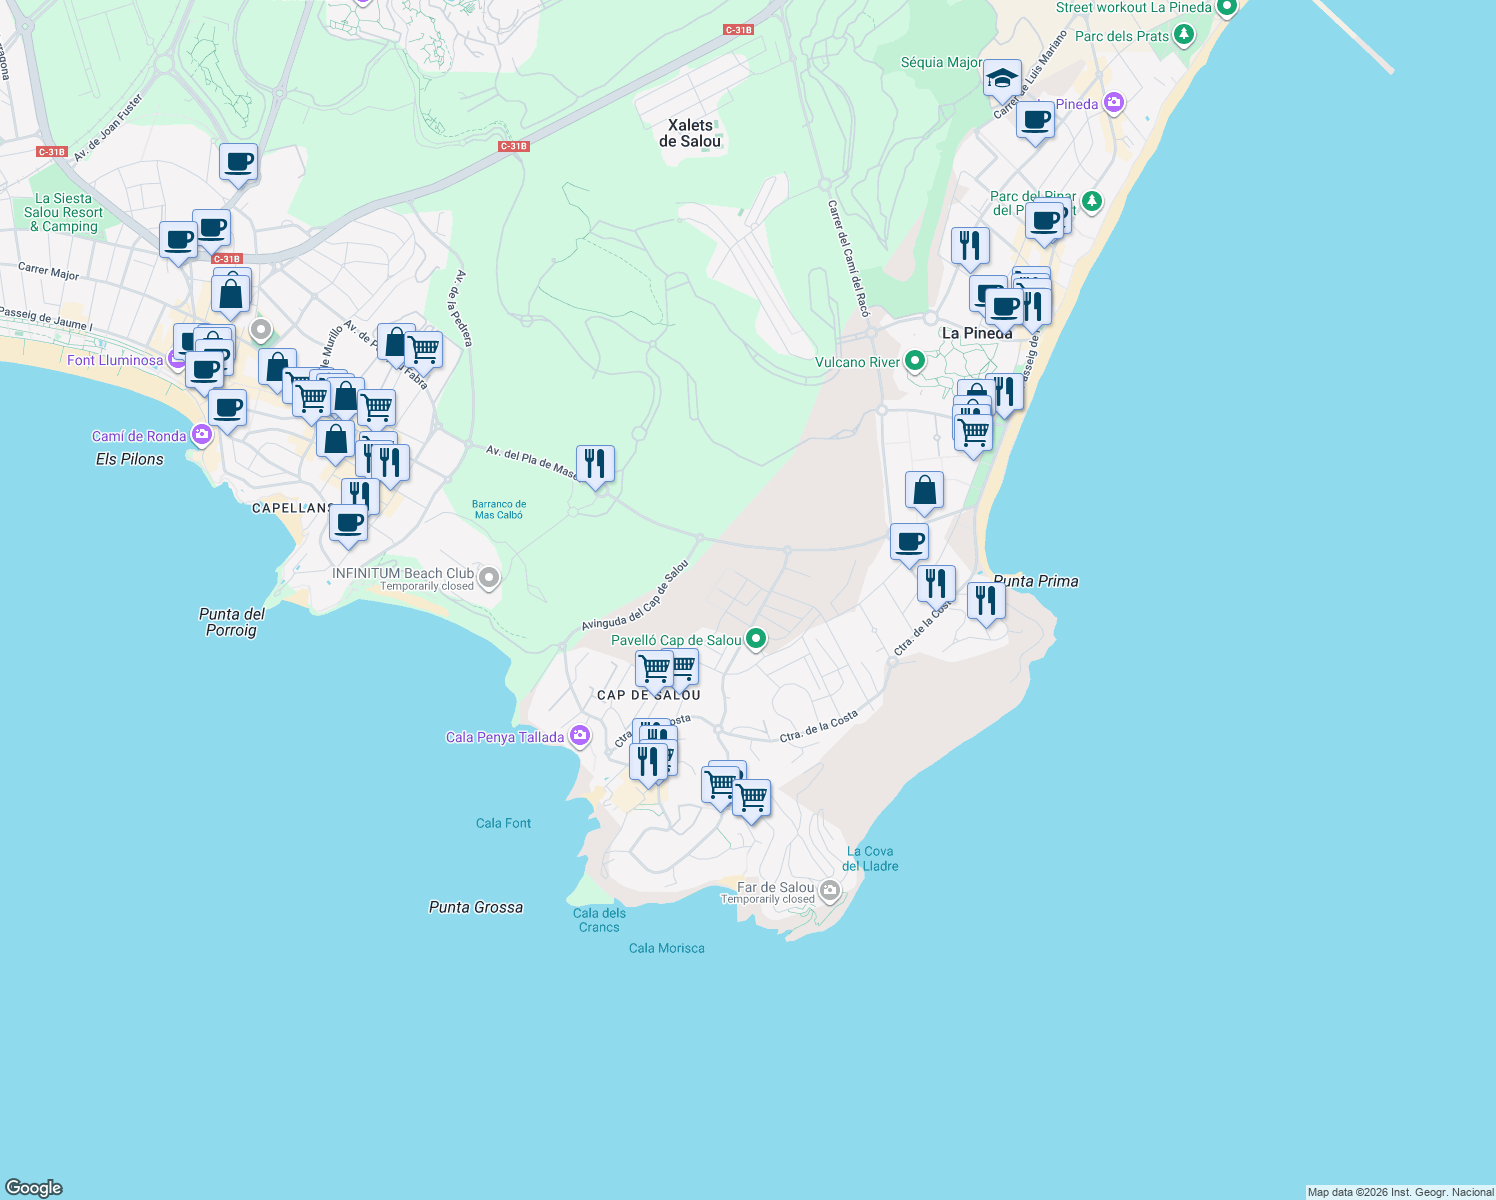Select the graduation cap pin near Séquia Major
Viewport: 1496px width, 1200px height.
(x=1002, y=78)
